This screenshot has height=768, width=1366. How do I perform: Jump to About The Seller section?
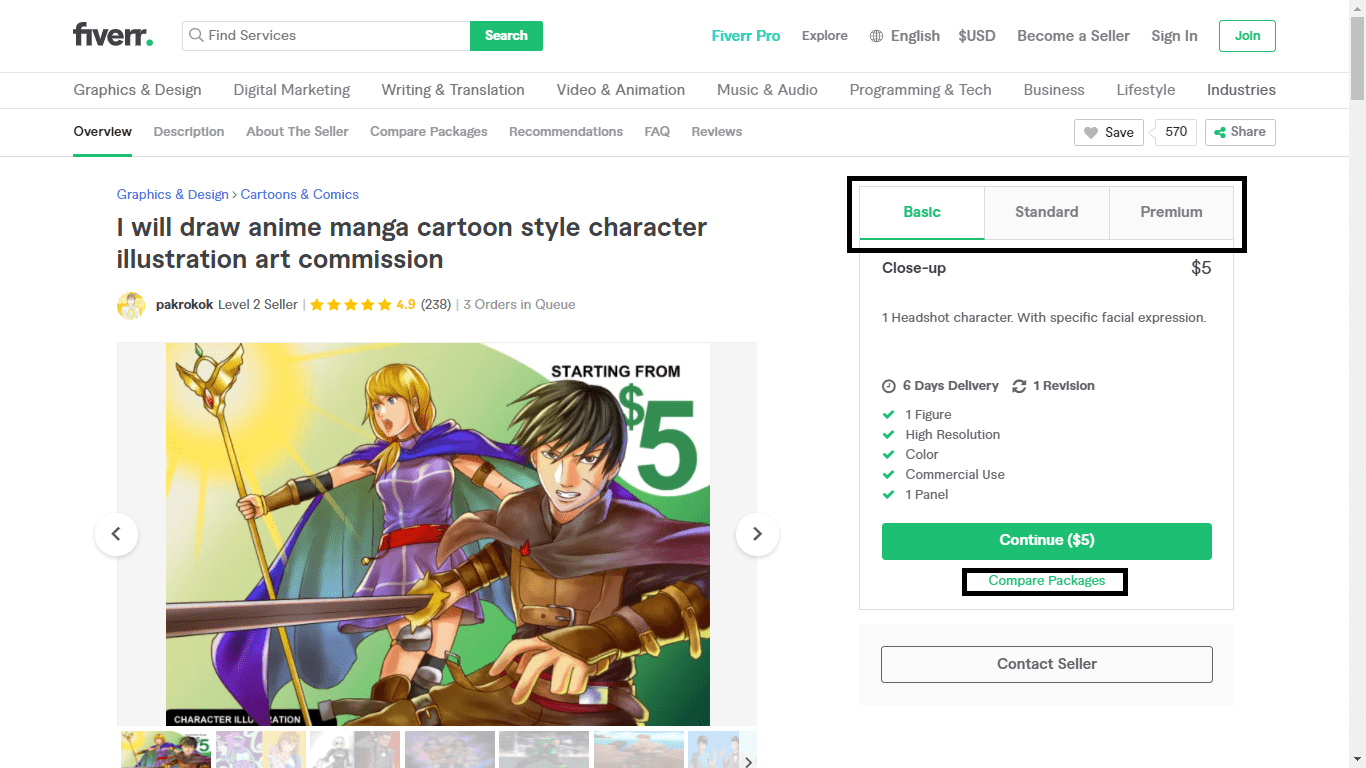(x=297, y=132)
